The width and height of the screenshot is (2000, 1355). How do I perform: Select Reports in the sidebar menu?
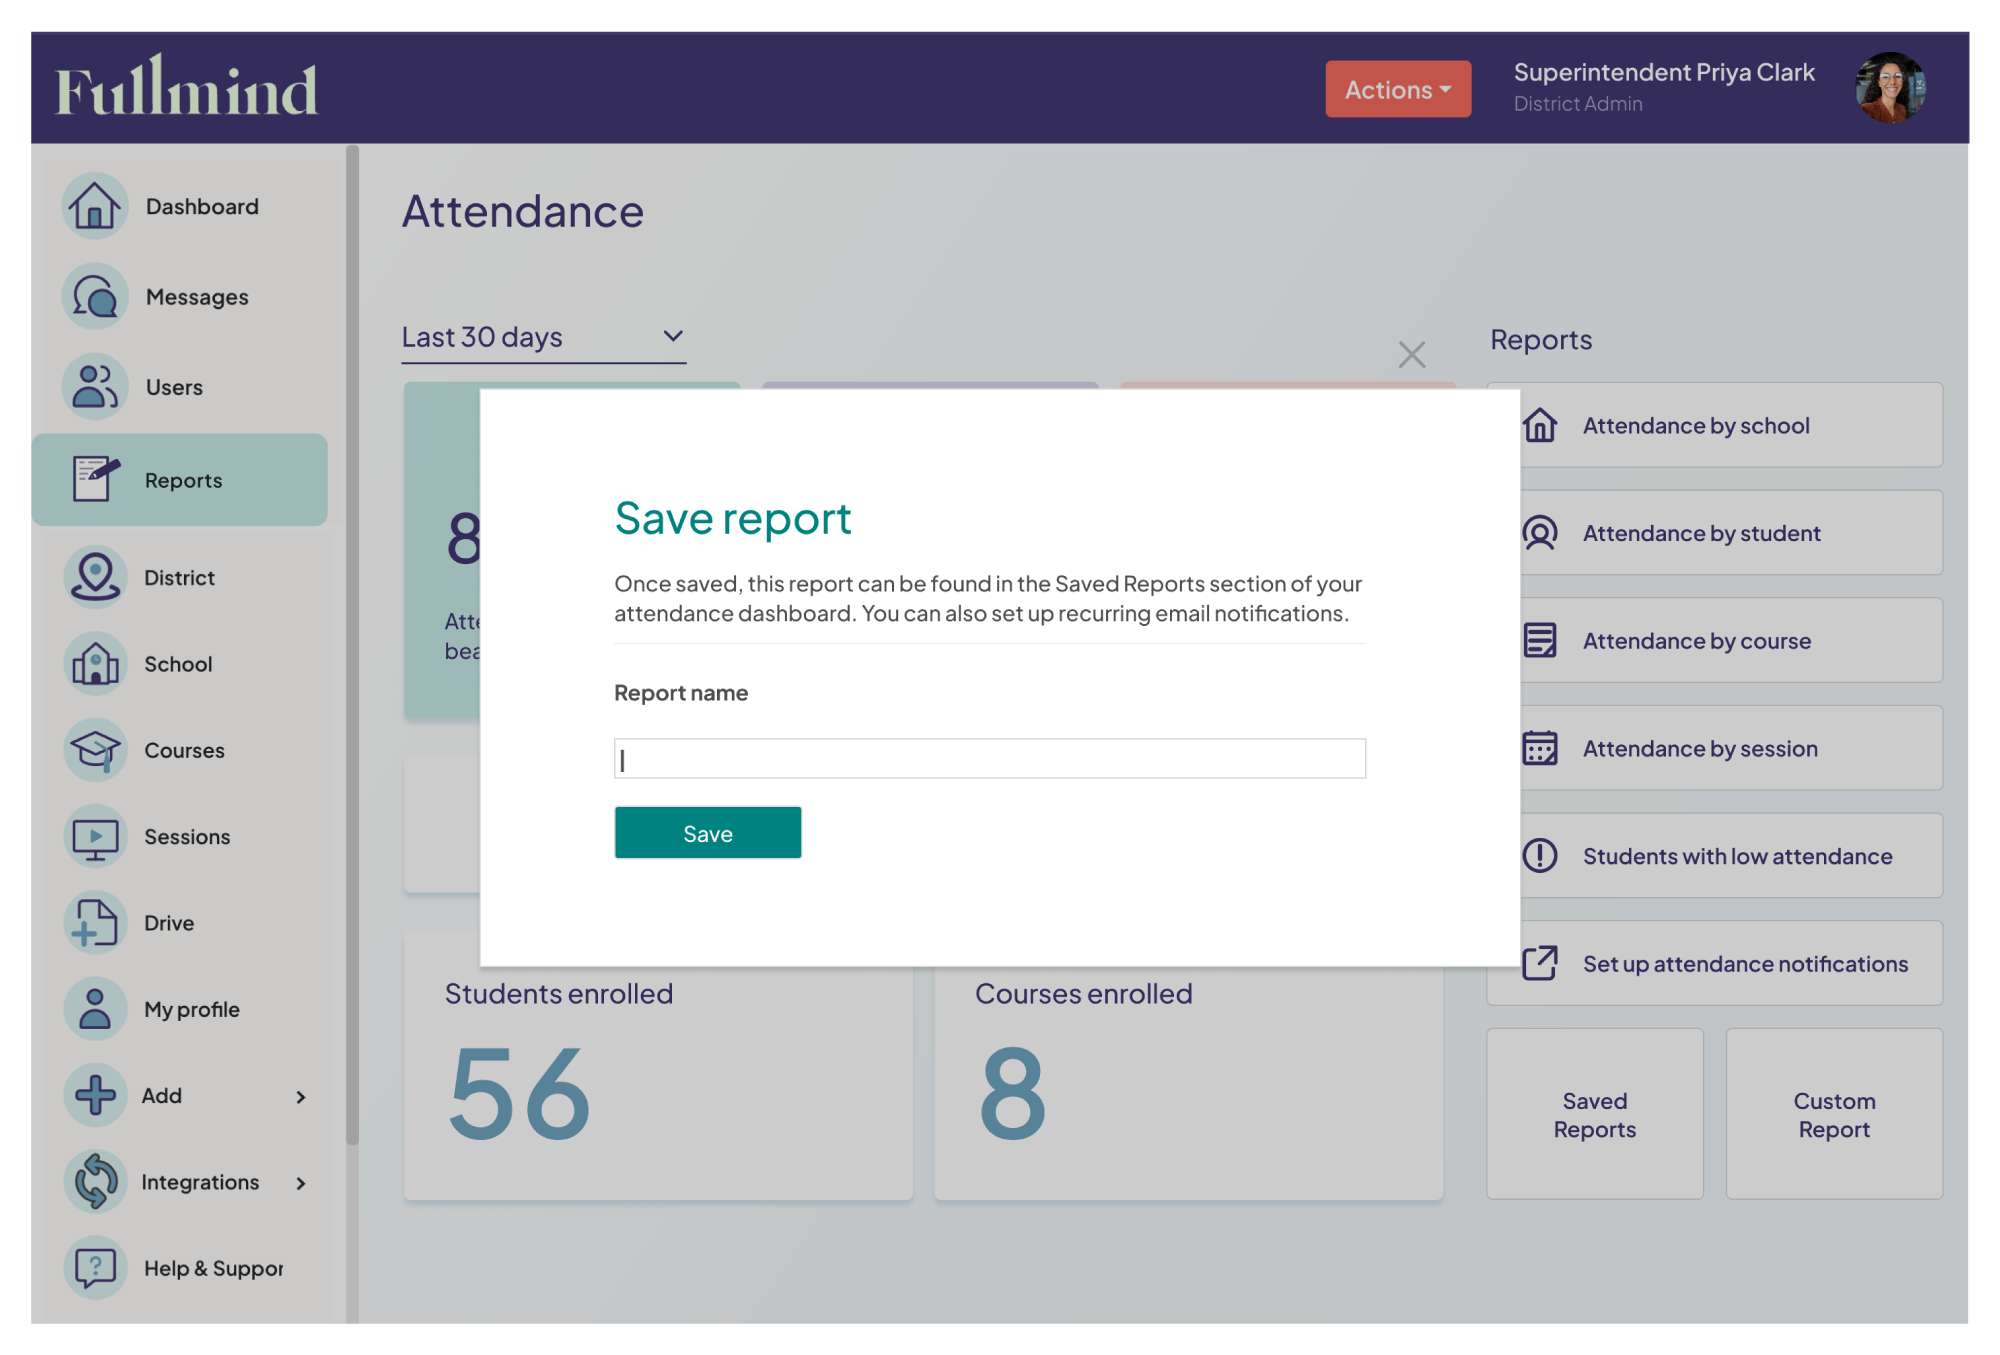(x=181, y=480)
